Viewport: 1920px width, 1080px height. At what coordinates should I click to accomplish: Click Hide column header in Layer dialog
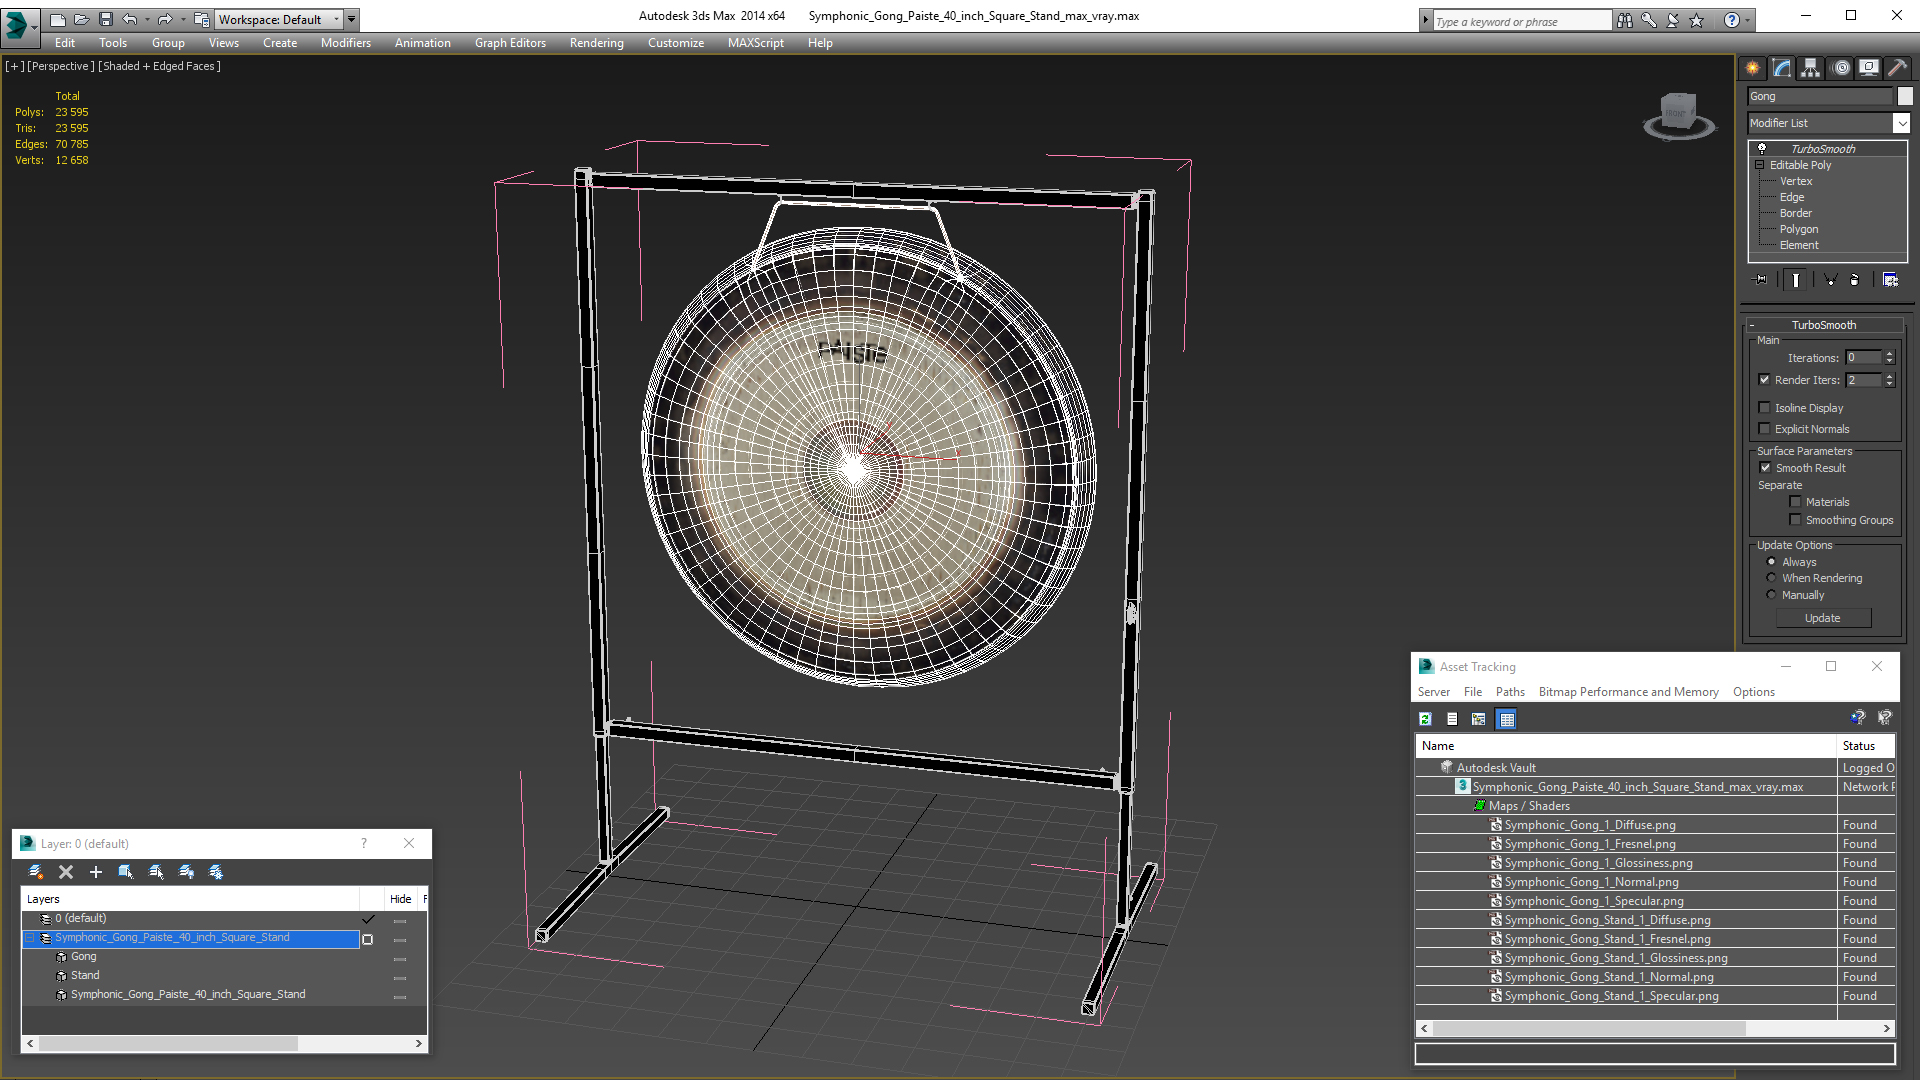point(400,899)
